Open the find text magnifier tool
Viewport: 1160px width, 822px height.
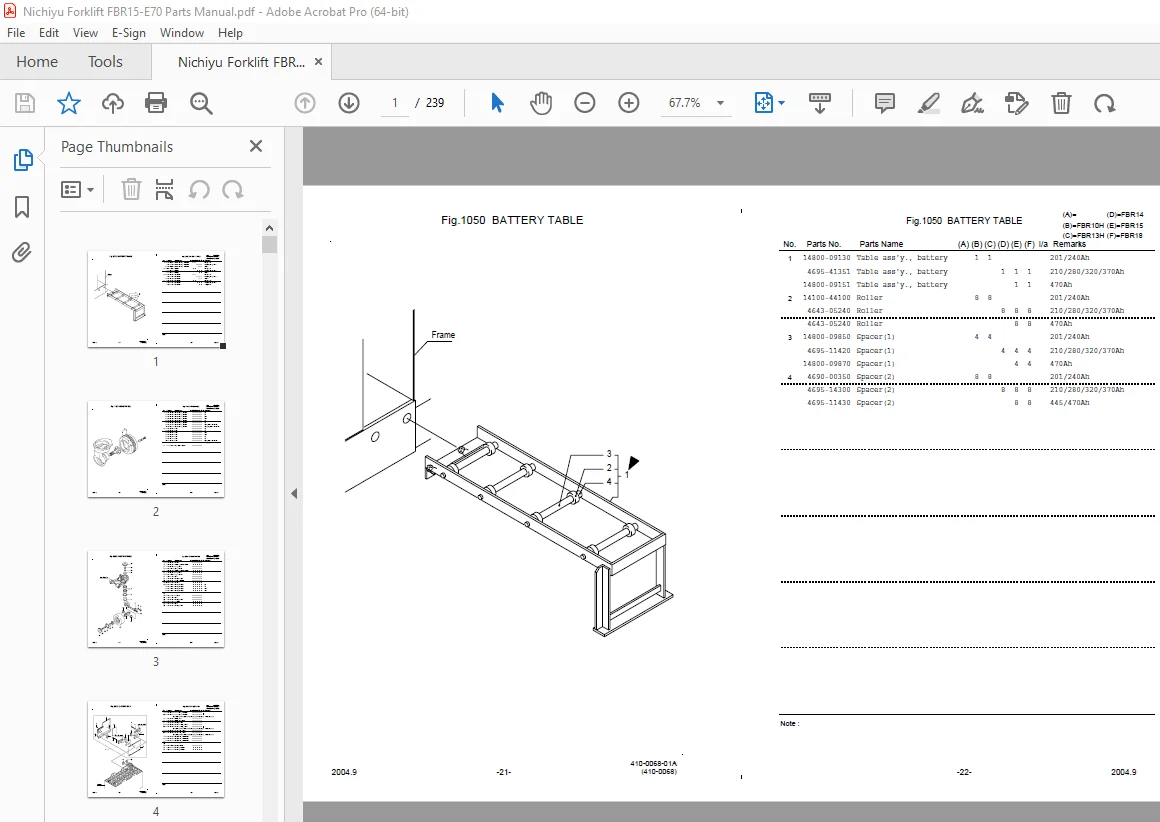[200, 103]
